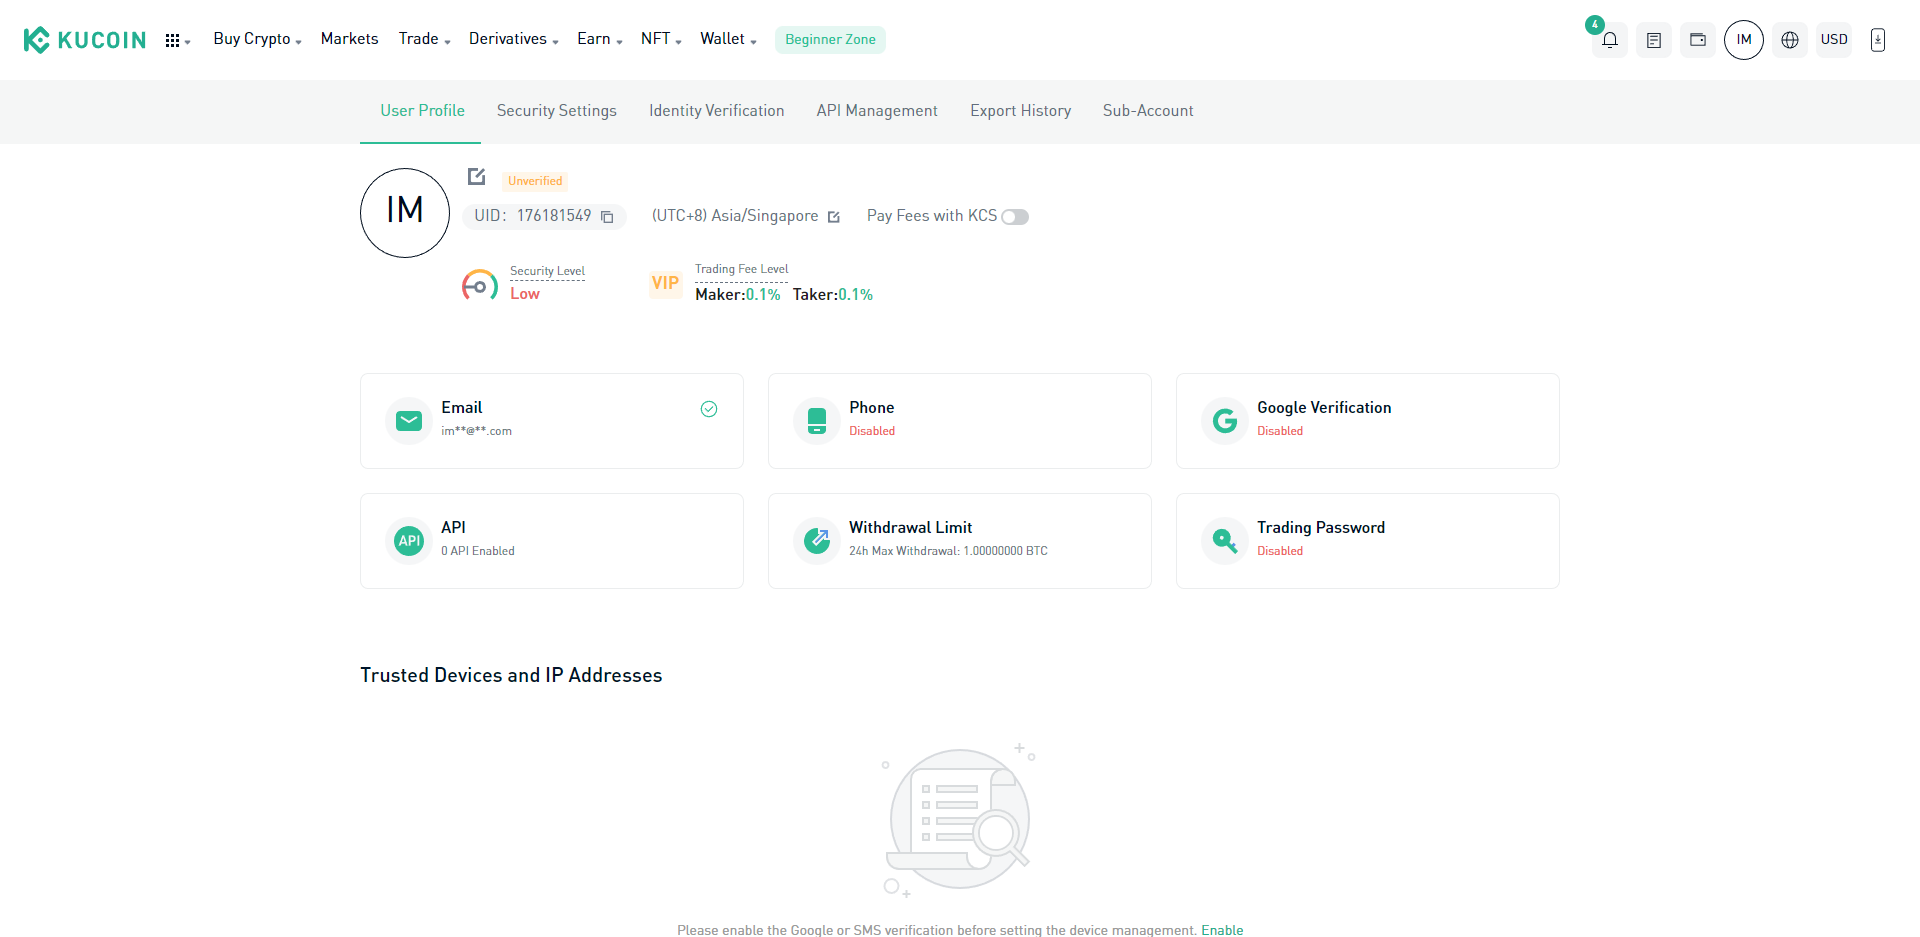Expand the Trade dropdown menu

point(424,39)
